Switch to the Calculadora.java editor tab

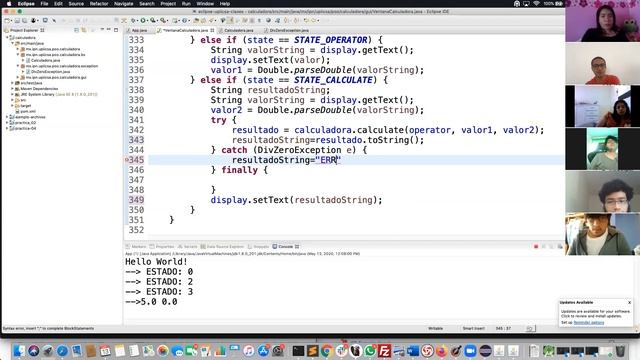coord(238,30)
